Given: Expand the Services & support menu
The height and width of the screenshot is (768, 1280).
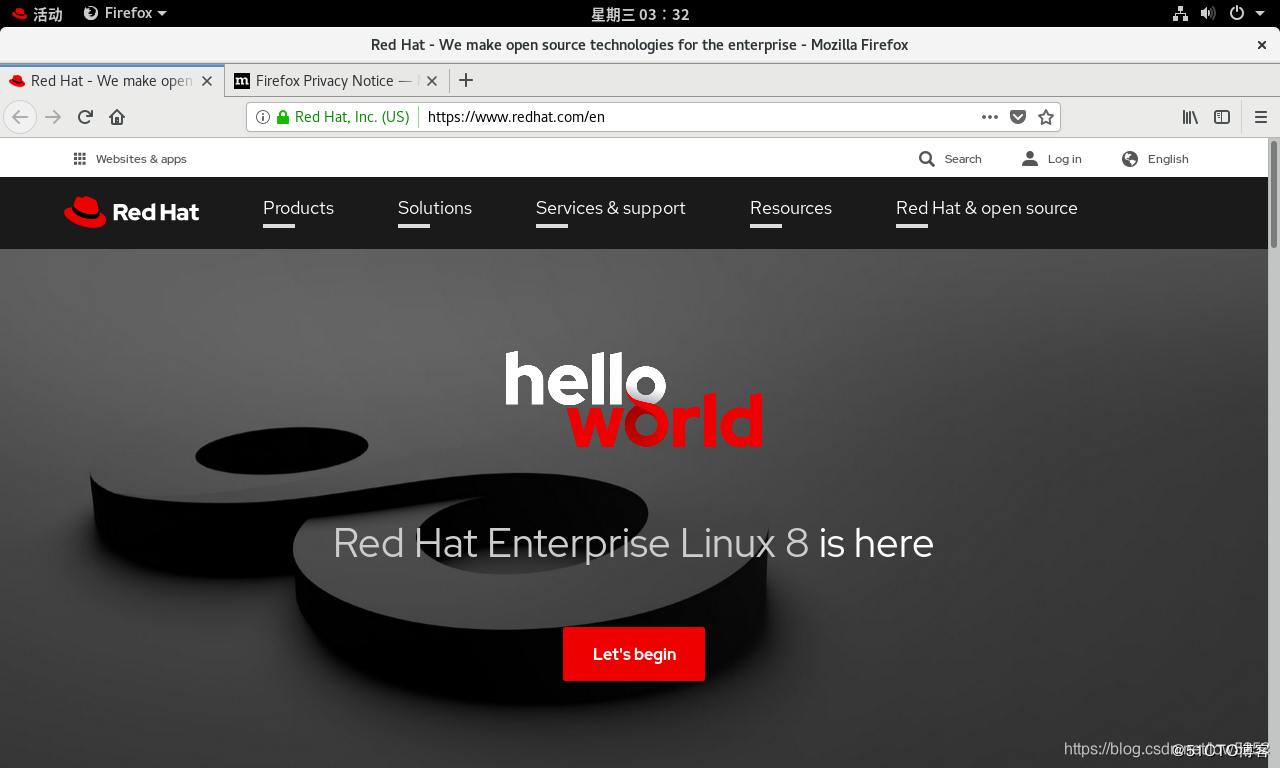Looking at the screenshot, I should click(x=611, y=208).
